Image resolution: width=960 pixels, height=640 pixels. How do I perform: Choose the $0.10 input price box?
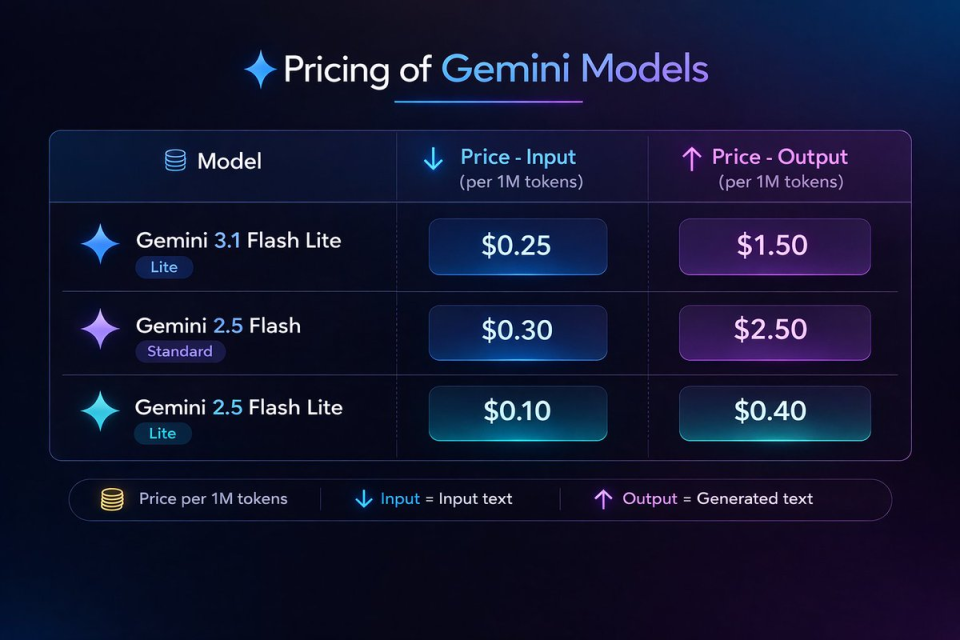pyautogui.click(x=517, y=413)
